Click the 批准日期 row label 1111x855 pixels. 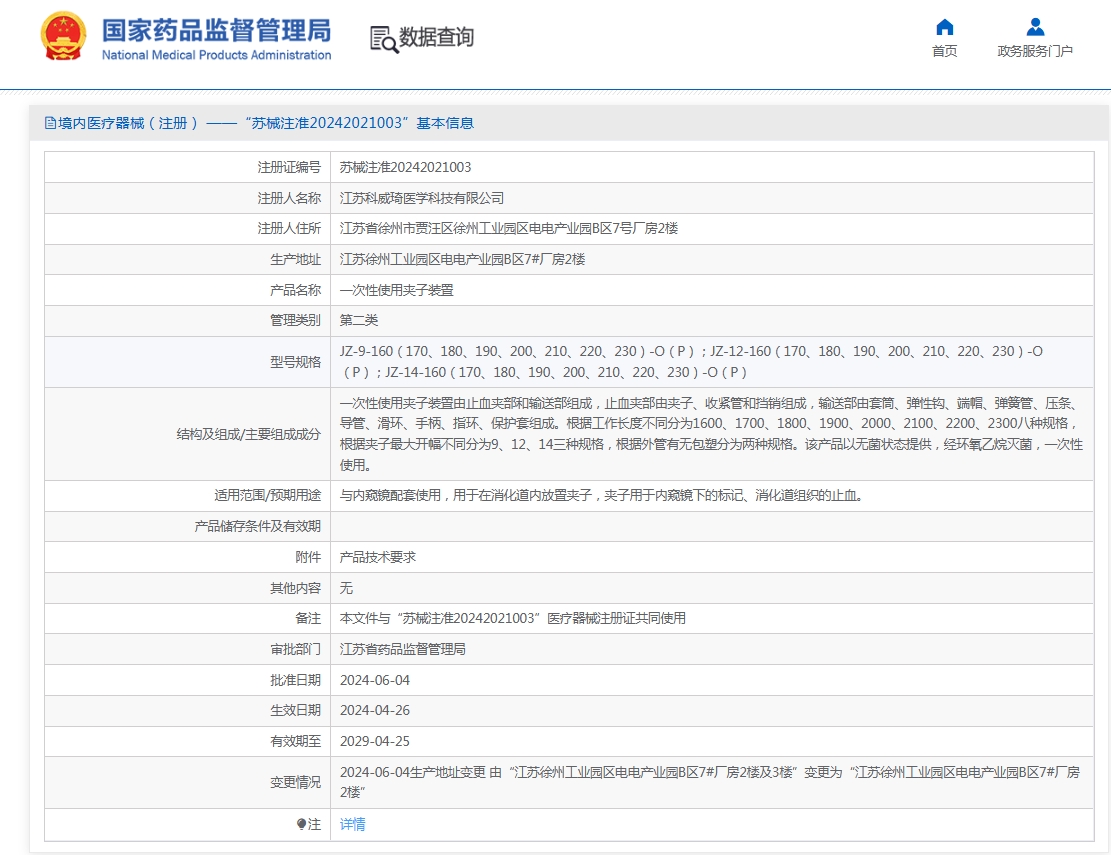coord(295,681)
